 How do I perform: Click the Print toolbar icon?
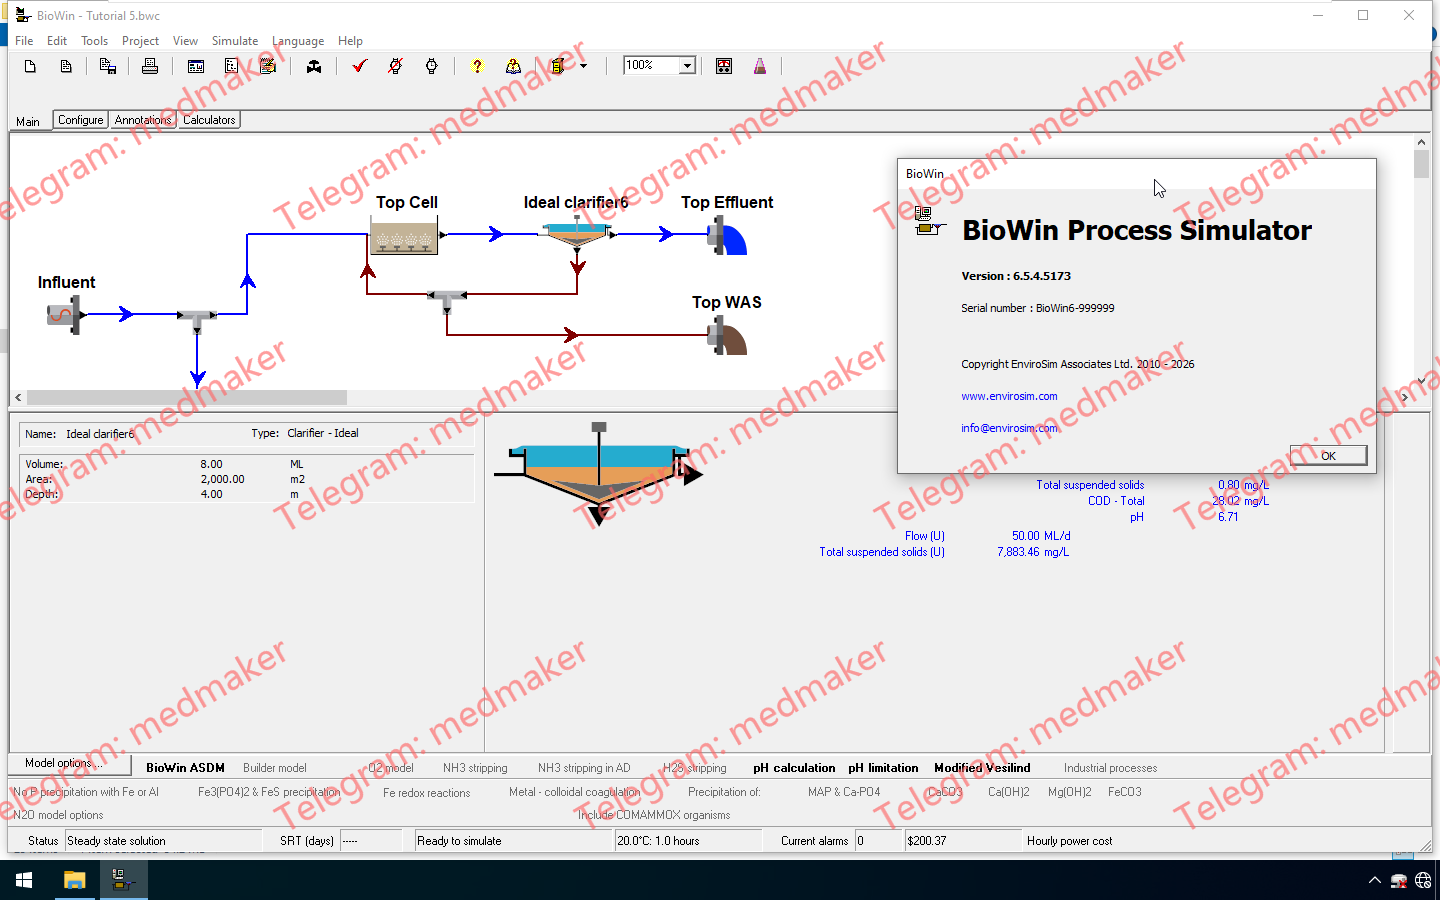(150, 66)
